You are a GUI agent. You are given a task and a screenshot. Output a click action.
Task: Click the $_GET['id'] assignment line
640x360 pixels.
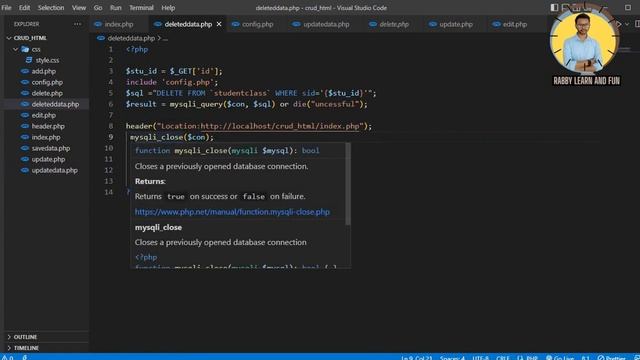(x=174, y=71)
